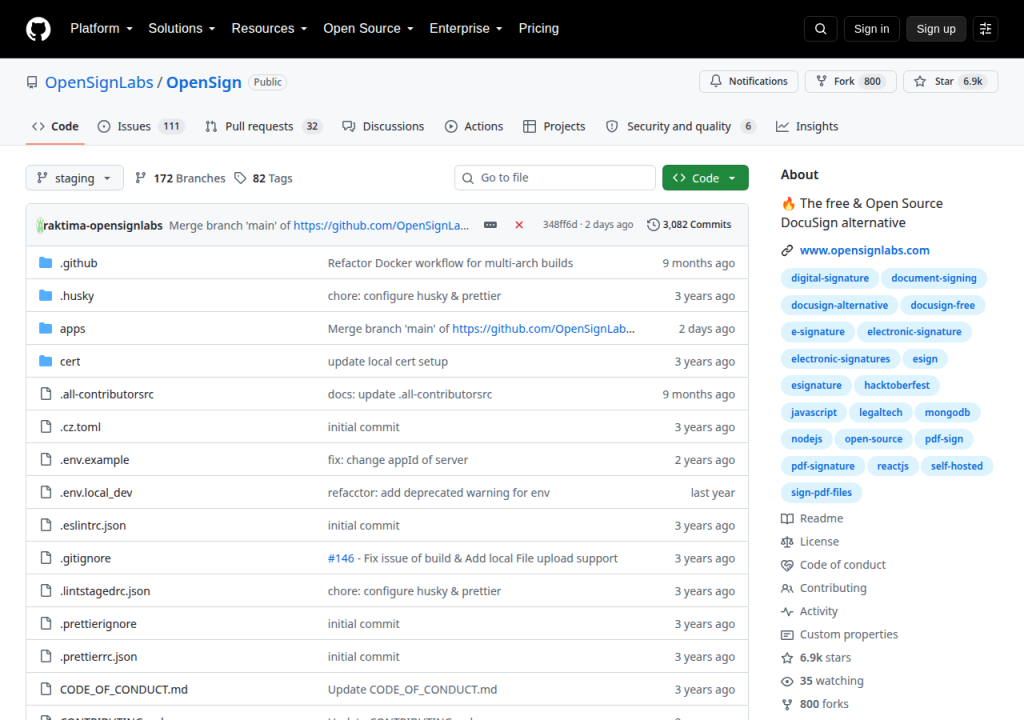Open the .eslintrc.json file
This screenshot has height=720, width=1024.
point(93,525)
